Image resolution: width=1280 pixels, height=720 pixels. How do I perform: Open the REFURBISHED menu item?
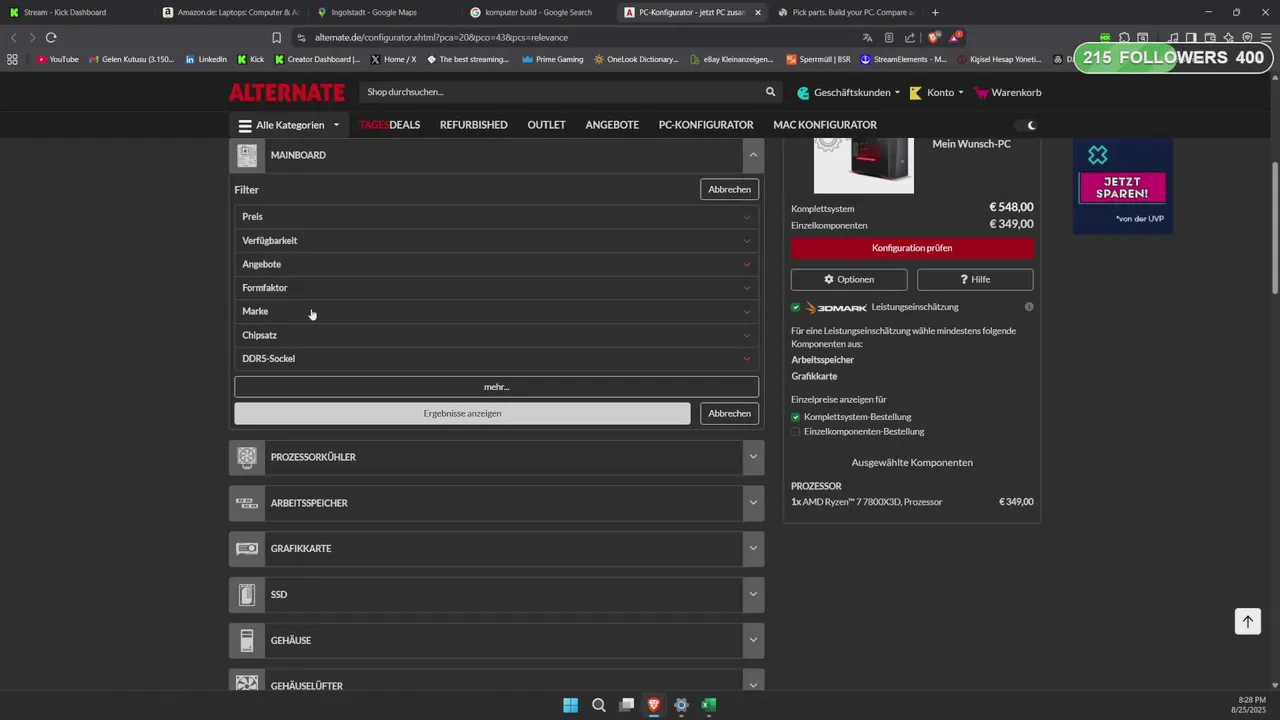pyautogui.click(x=474, y=125)
